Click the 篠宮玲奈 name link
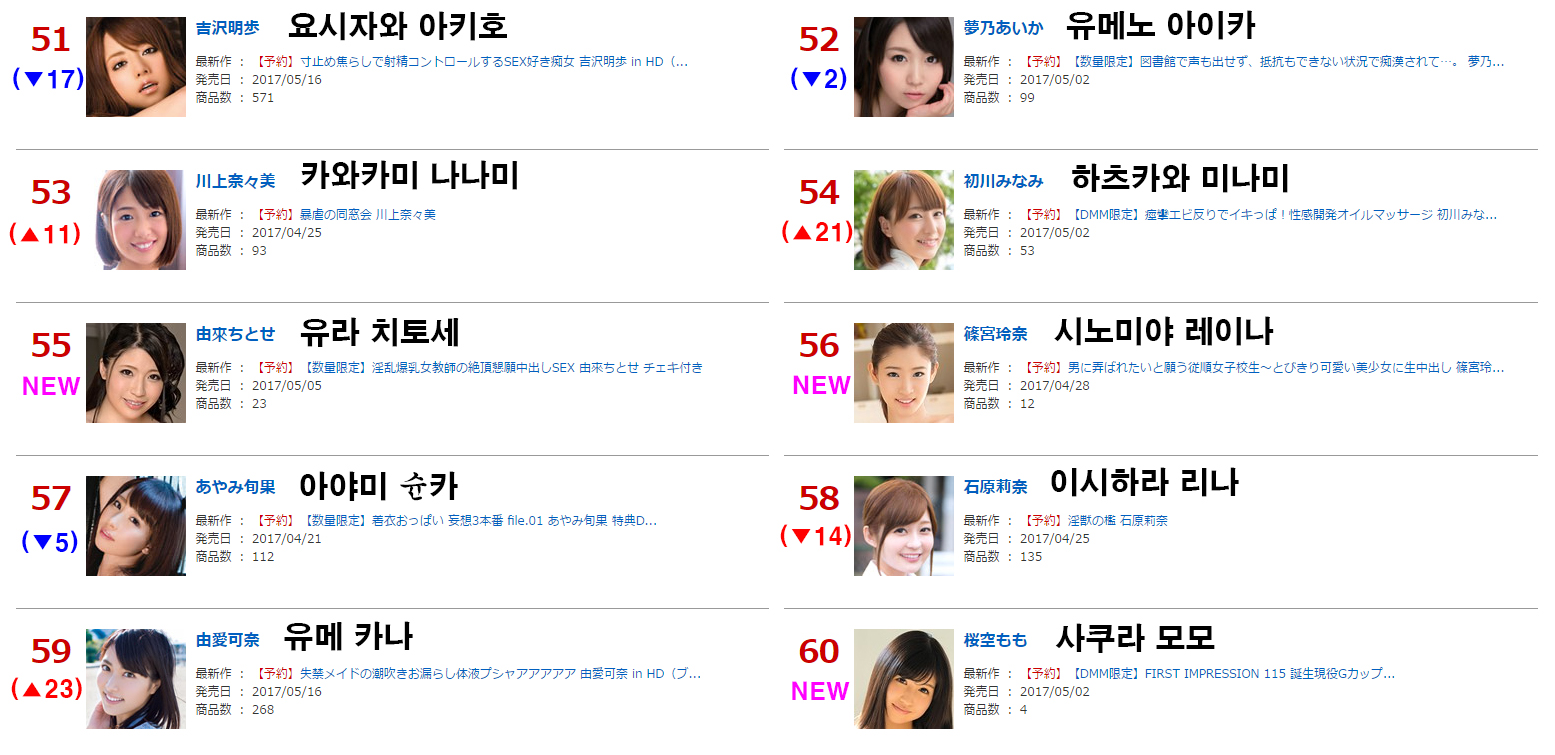 point(995,334)
